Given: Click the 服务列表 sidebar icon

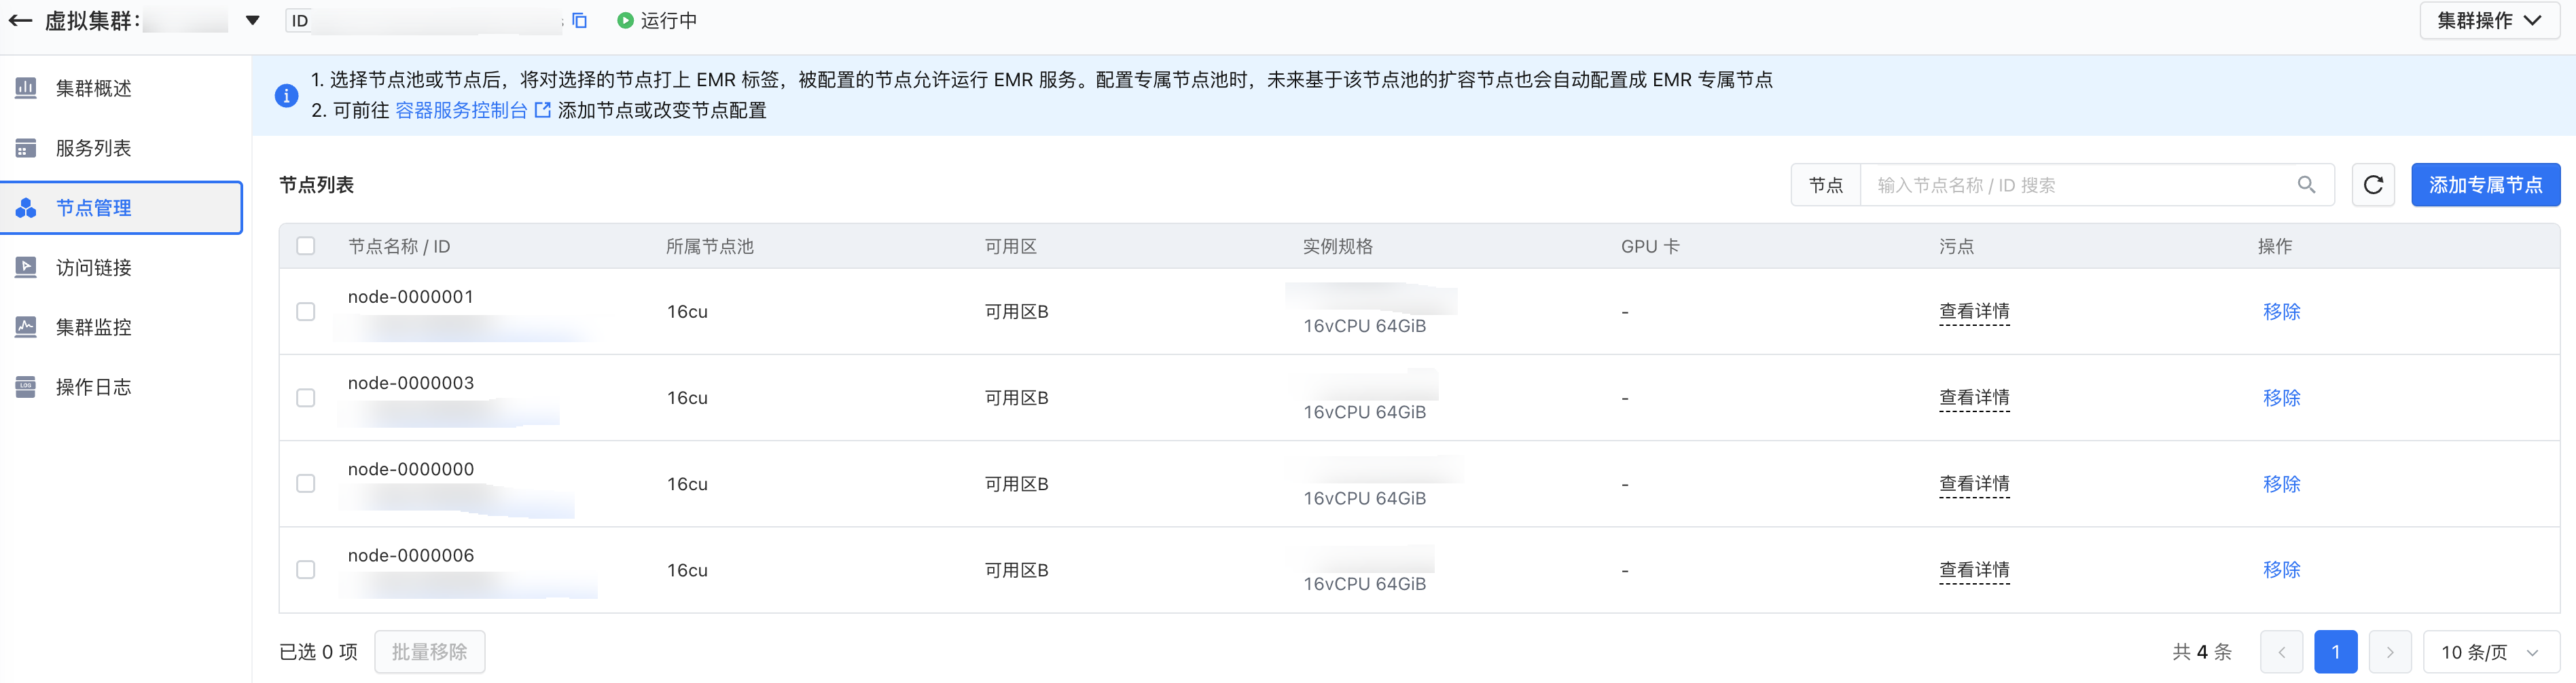Looking at the screenshot, I should (26, 148).
